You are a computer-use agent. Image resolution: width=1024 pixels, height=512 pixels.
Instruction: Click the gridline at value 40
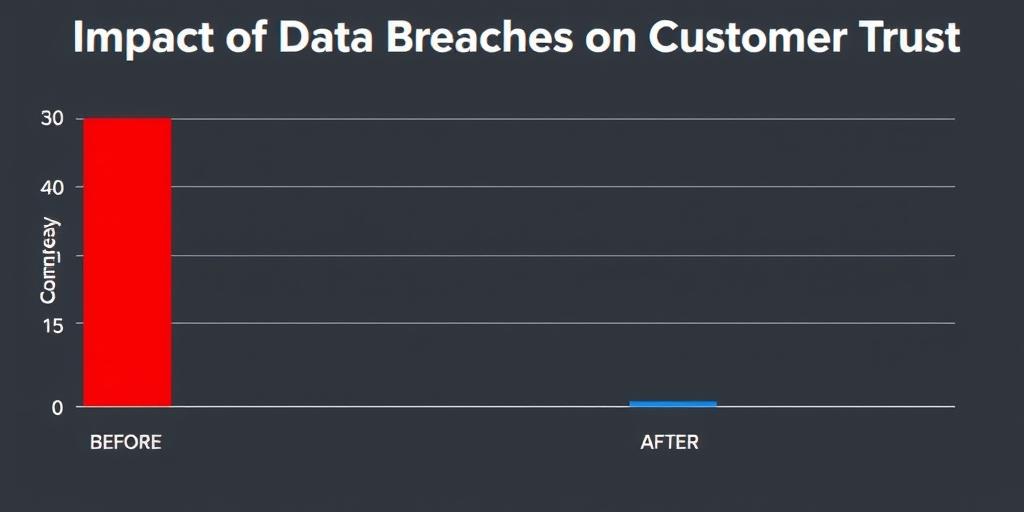point(560,187)
